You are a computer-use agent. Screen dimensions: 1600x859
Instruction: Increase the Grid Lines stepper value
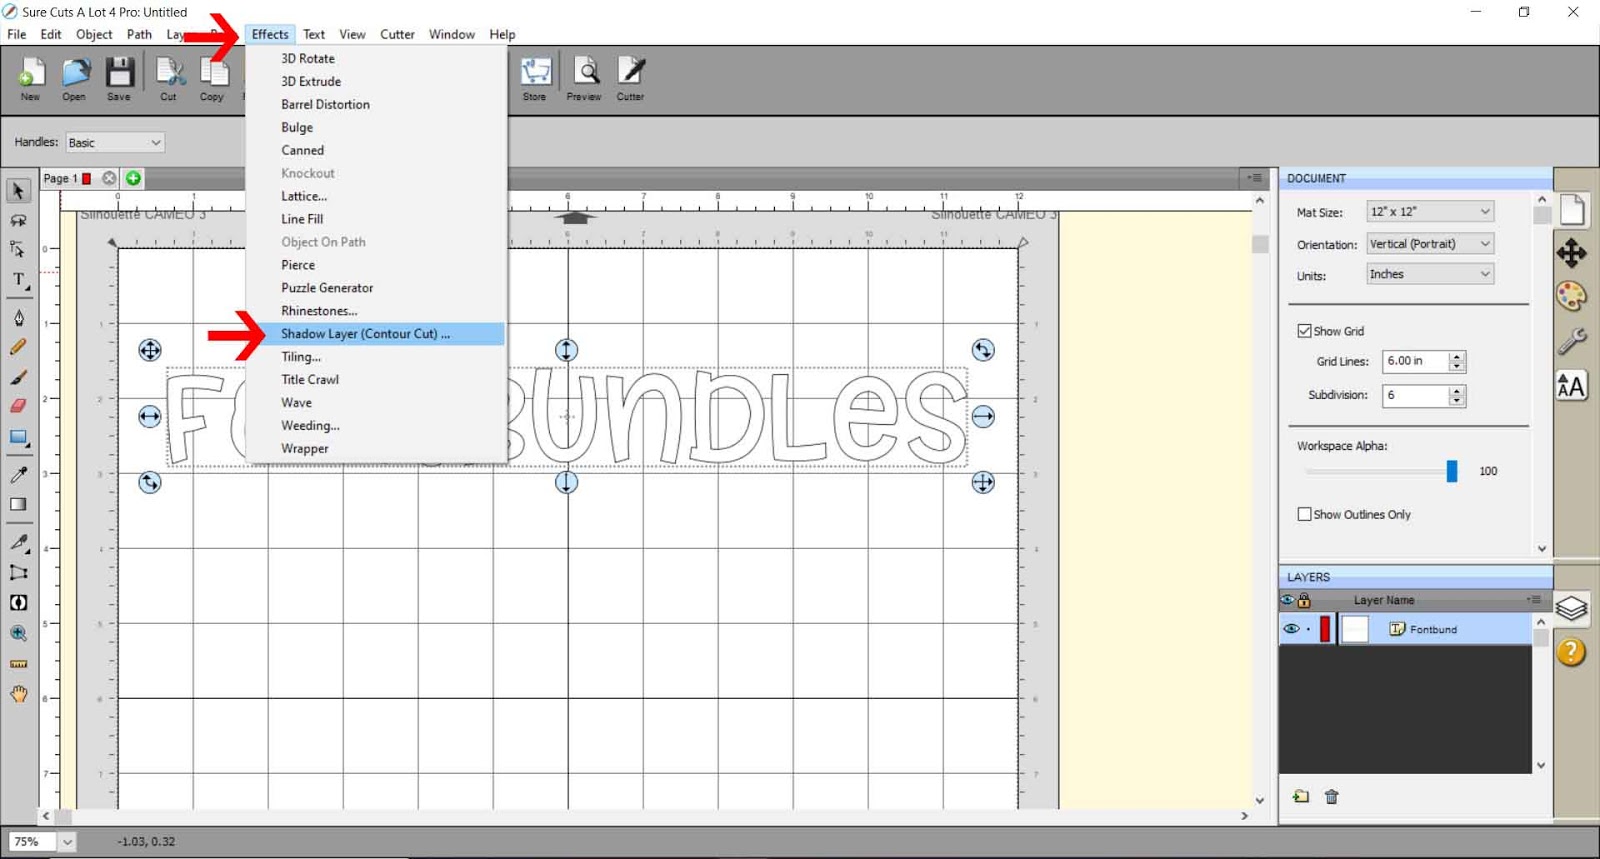coord(1457,356)
